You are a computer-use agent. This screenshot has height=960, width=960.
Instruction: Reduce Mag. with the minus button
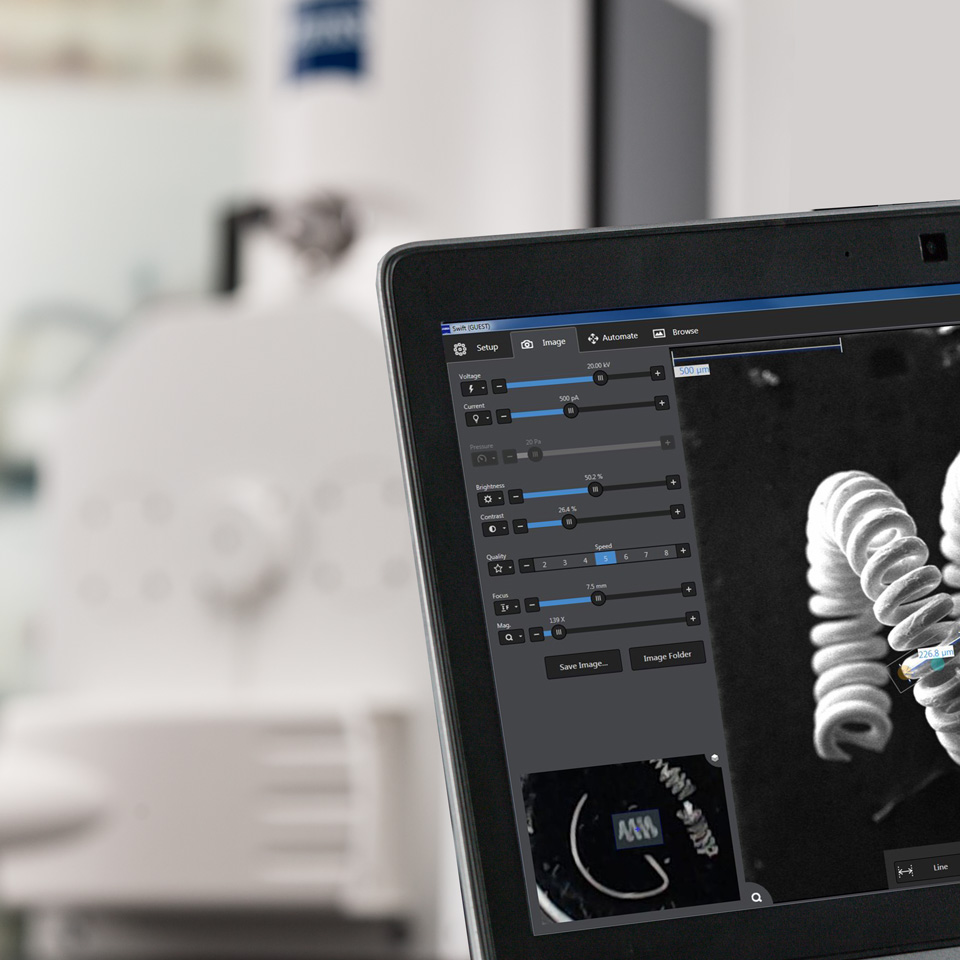(x=537, y=635)
